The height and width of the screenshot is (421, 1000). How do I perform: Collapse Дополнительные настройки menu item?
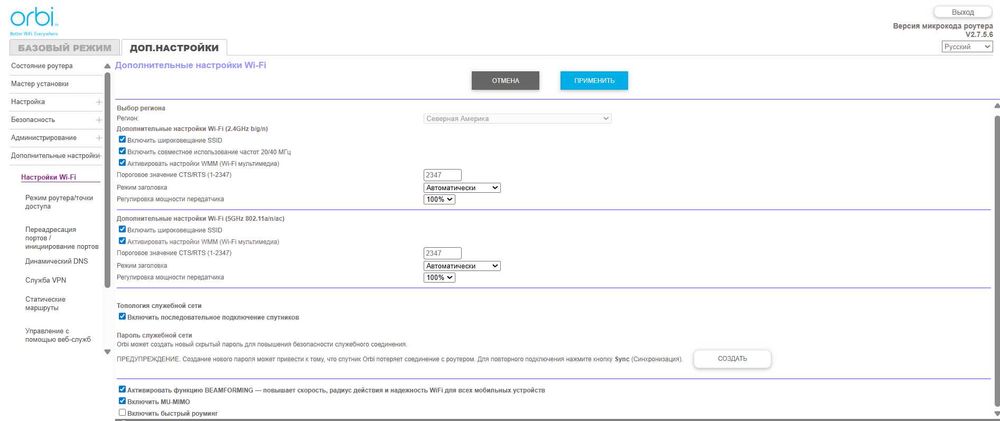tap(56, 155)
